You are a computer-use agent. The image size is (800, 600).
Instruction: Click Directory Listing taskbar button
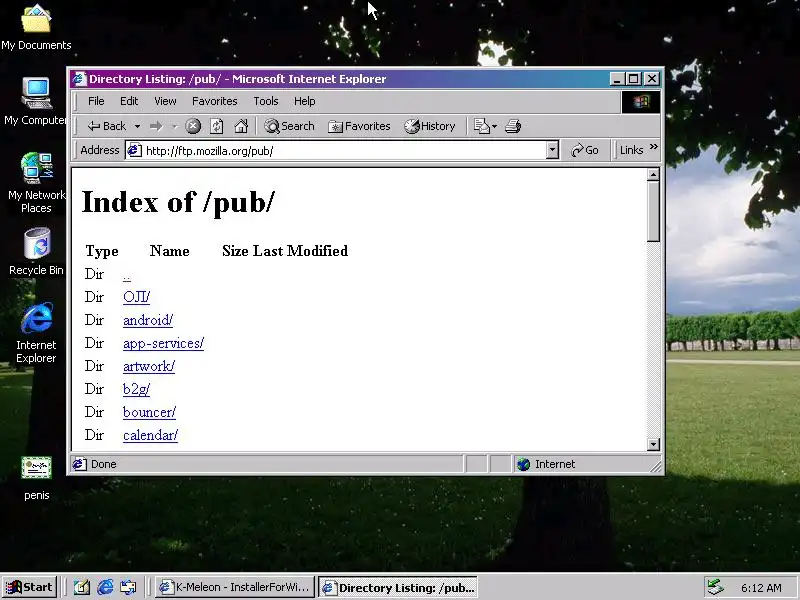398,587
